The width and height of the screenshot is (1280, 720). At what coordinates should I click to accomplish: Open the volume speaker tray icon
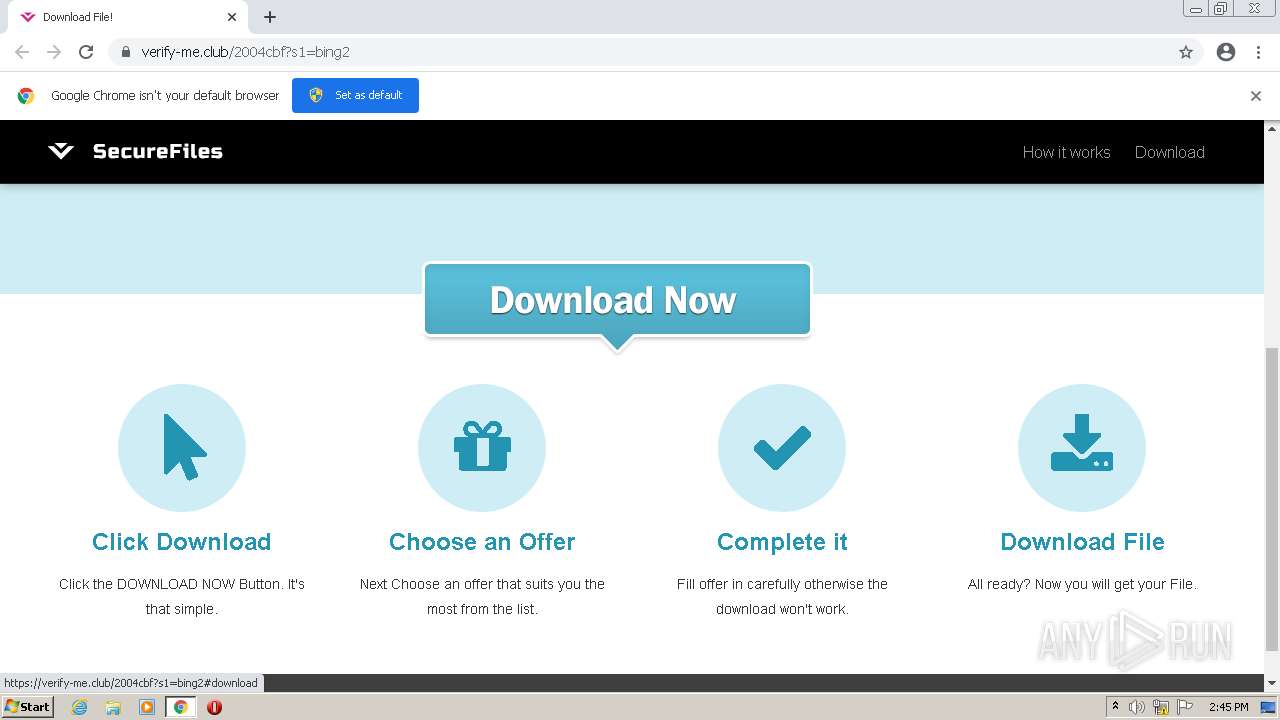[x=1137, y=707]
